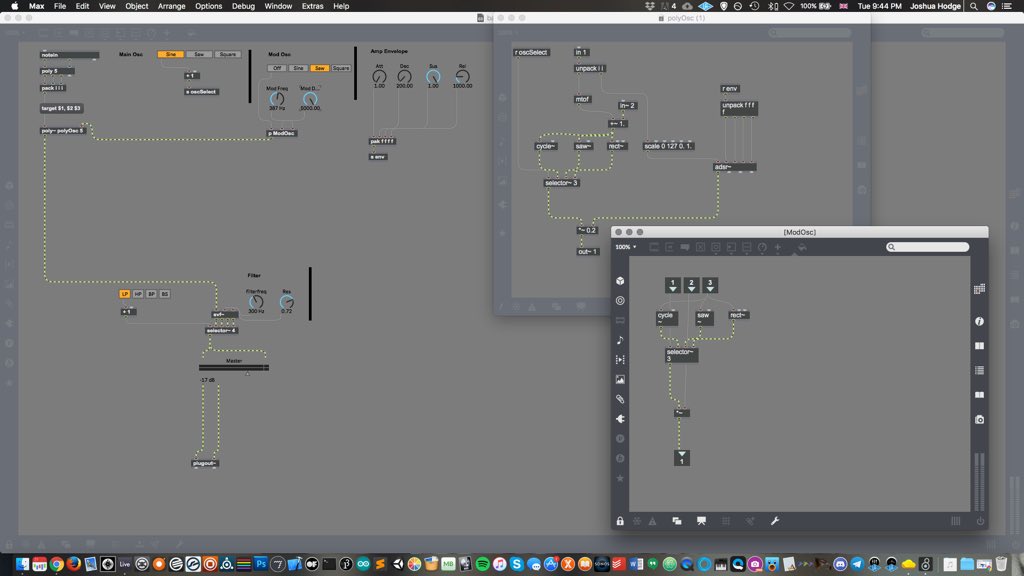The height and width of the screenshot is (576, 1024).
Task: Click the wrench icon in ModOsc bottom toolbar
Action: (x=775, y=521)
